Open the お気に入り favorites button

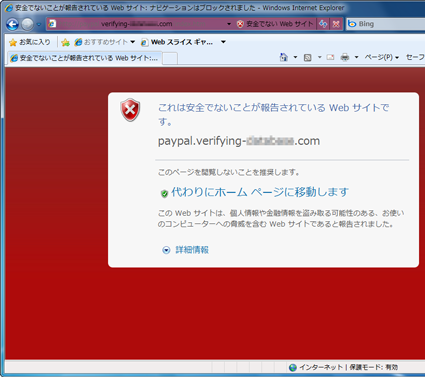(30, 42)
